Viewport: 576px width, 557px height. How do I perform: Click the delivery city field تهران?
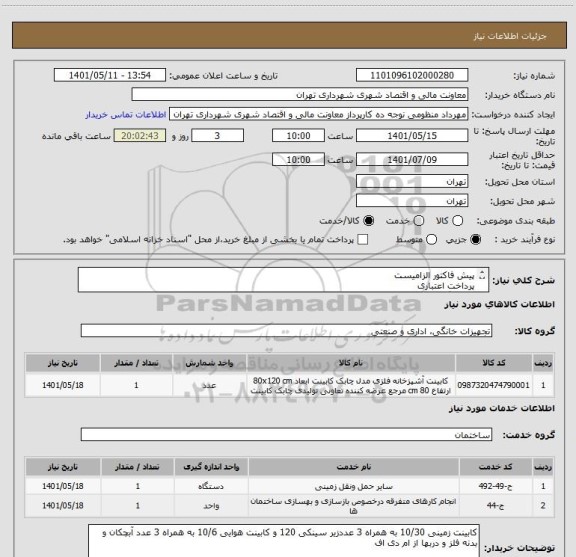[412, 201]
